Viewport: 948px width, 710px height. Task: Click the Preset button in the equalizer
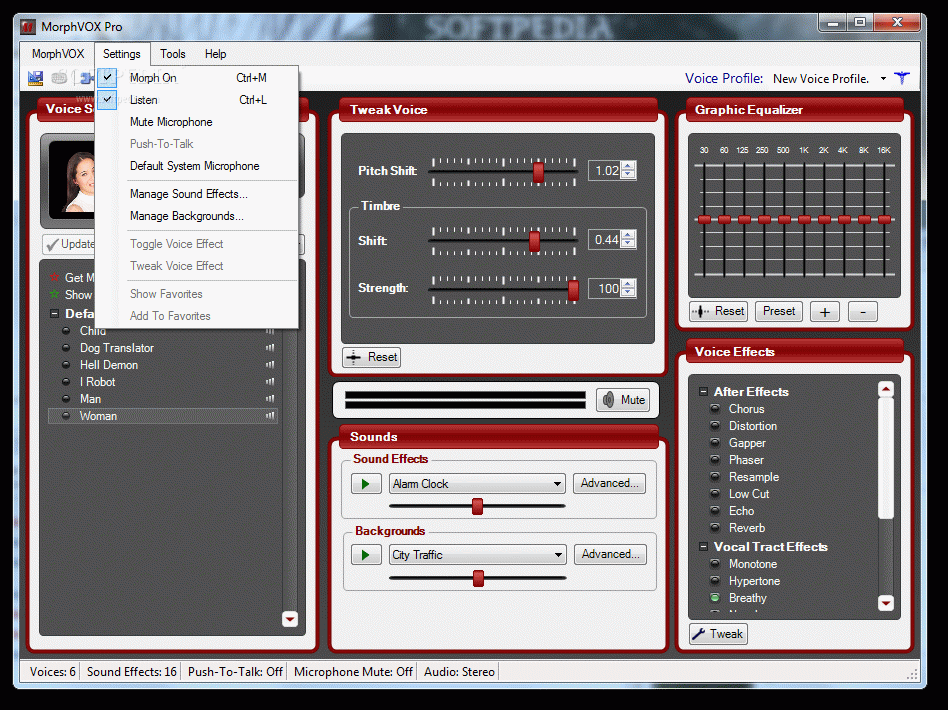click(x=778, y=311)
